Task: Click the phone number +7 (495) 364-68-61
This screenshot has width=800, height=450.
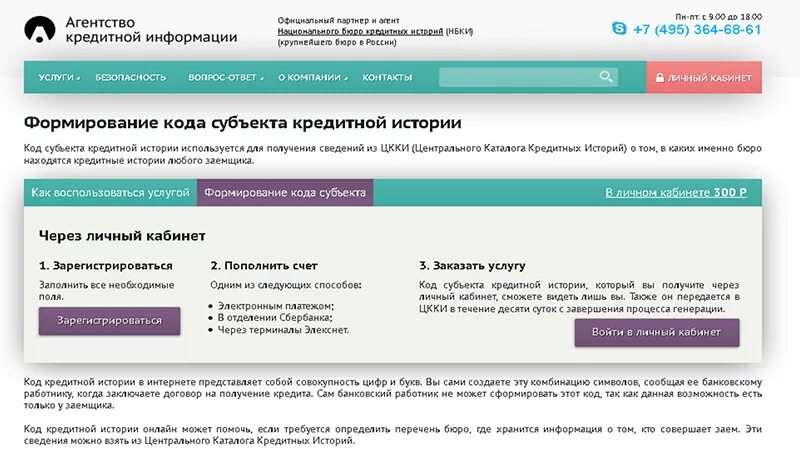Action: pyautogui.click(x=697, y=29)
